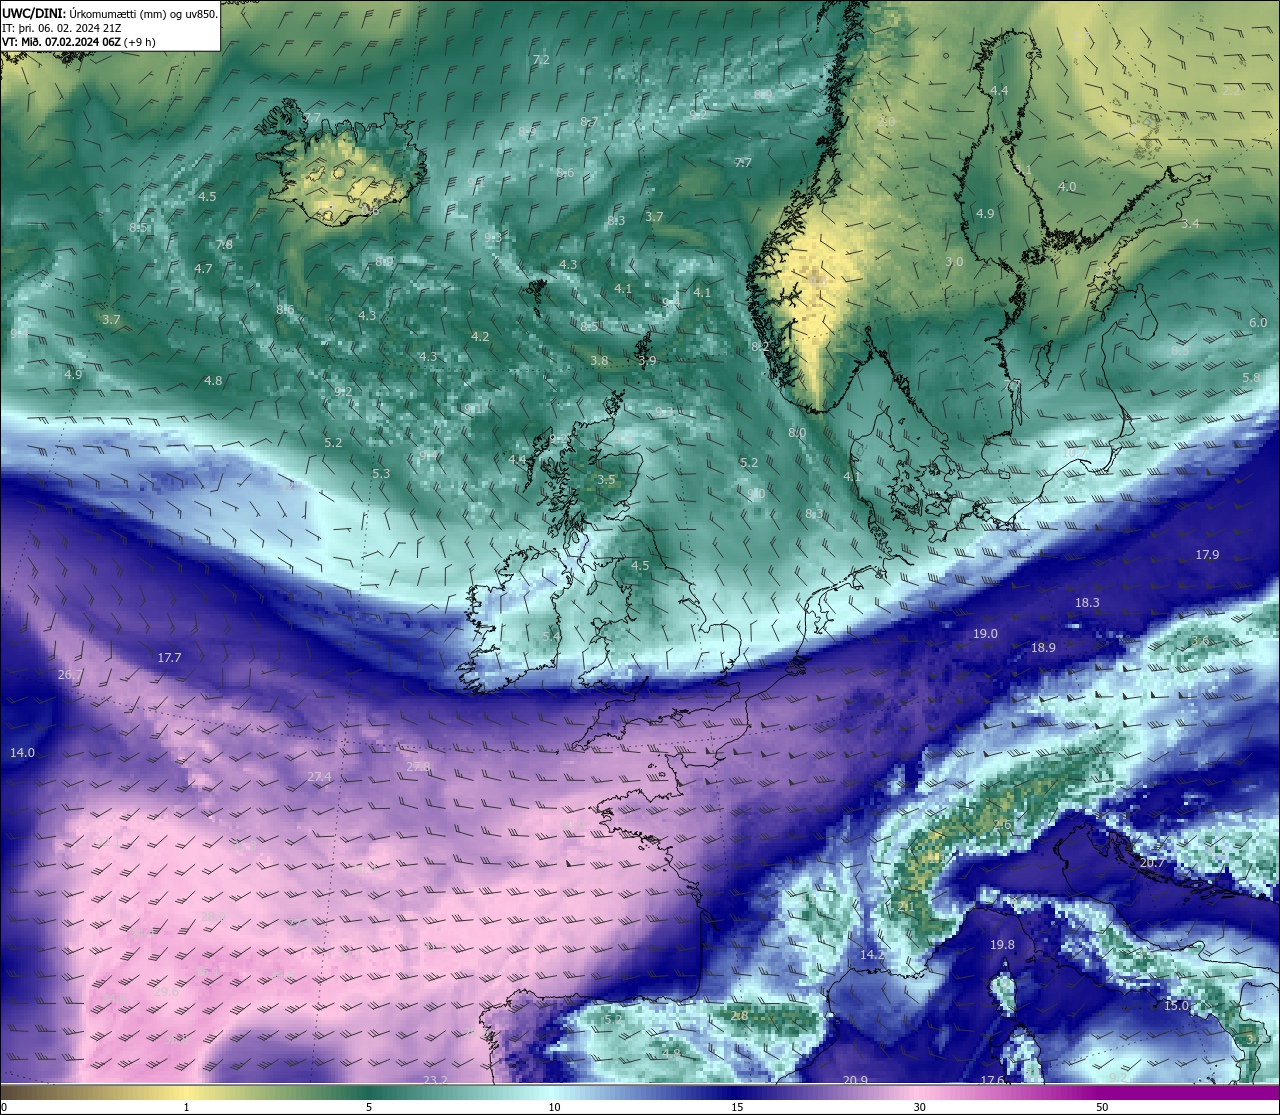
Task: Click the map value "17.6"
Action: 991,1080
